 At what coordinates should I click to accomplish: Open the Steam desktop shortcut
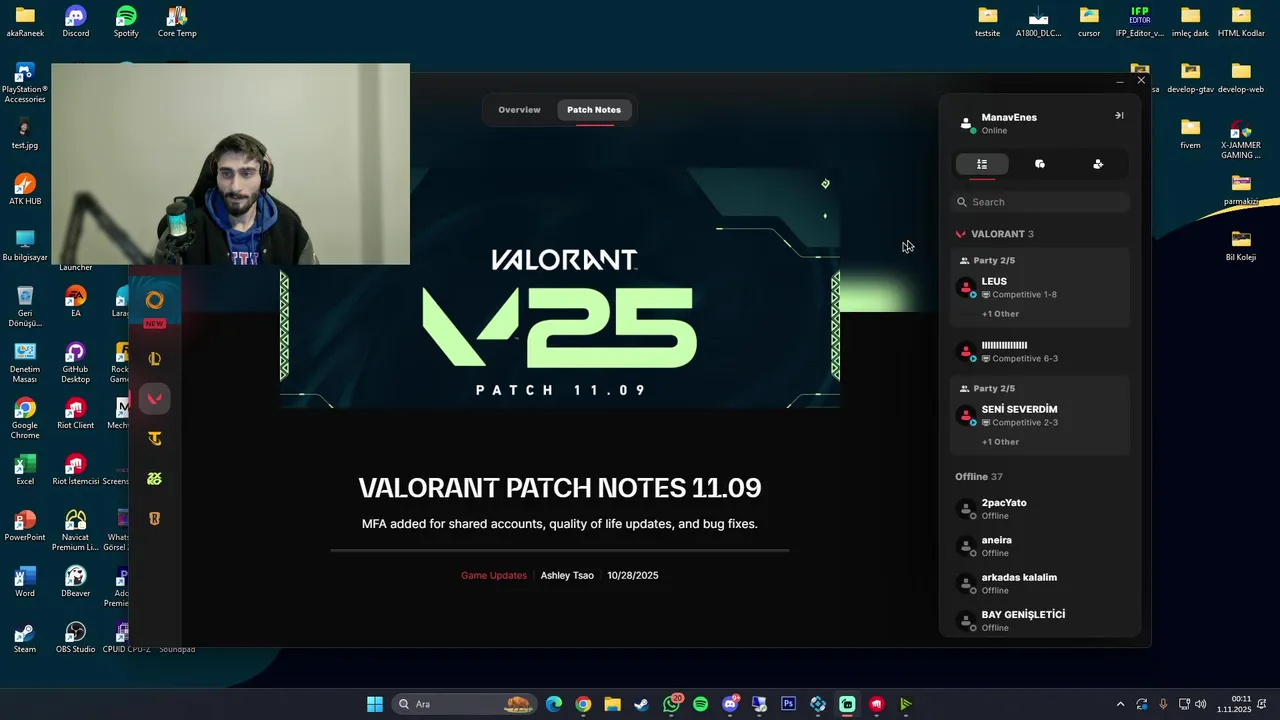pyautogui.click(x=25, y=637)
